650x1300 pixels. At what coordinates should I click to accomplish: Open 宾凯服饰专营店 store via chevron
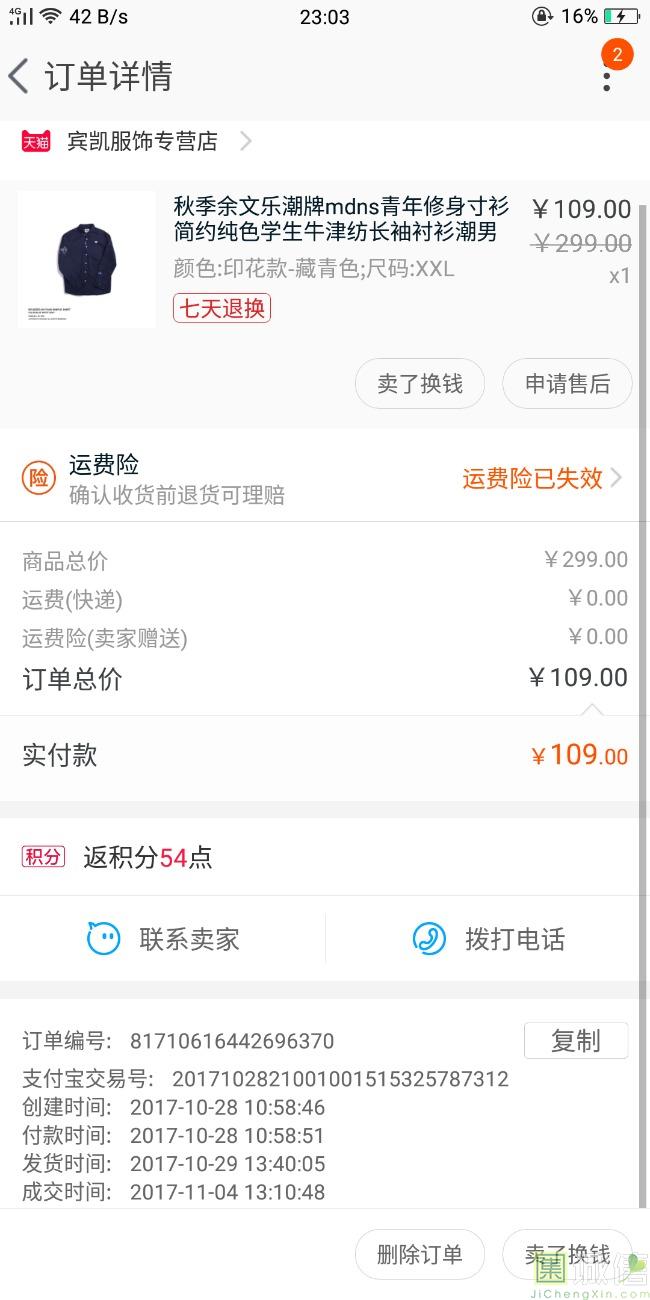246,142
